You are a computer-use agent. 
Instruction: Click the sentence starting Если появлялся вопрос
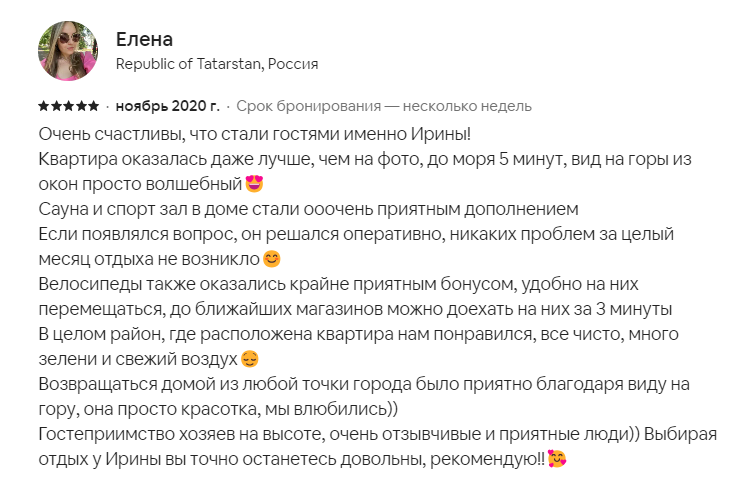coord(356,247)
